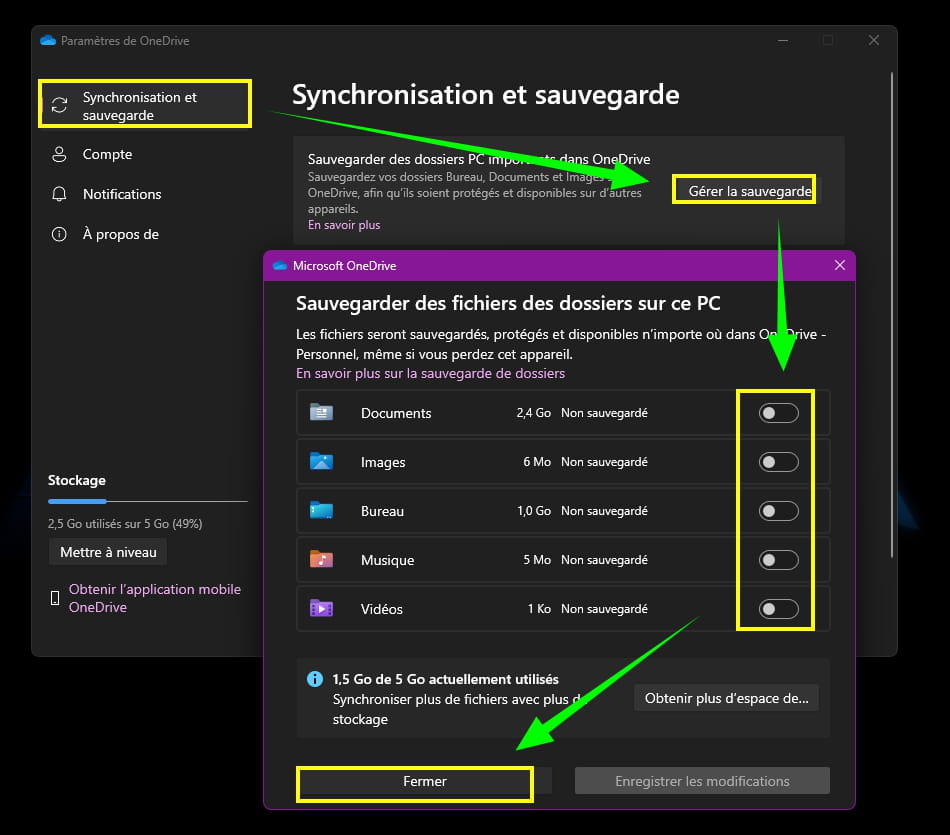Click the Fermer button

coord(425,782)
